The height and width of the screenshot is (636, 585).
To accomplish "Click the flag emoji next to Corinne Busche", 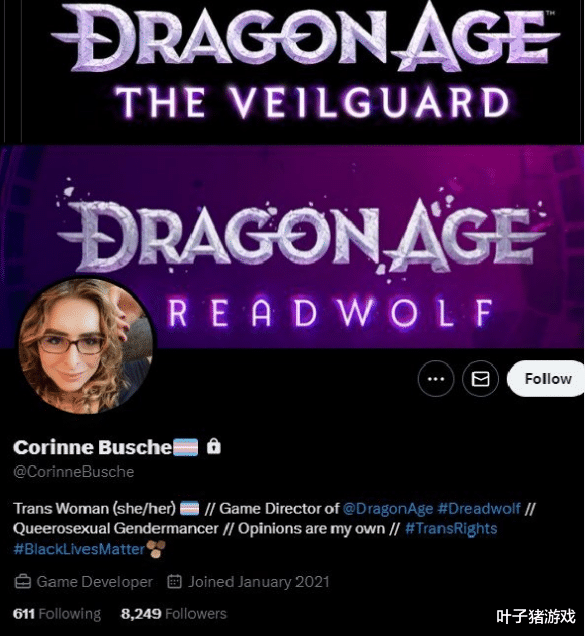I will [x=186, y=447].
